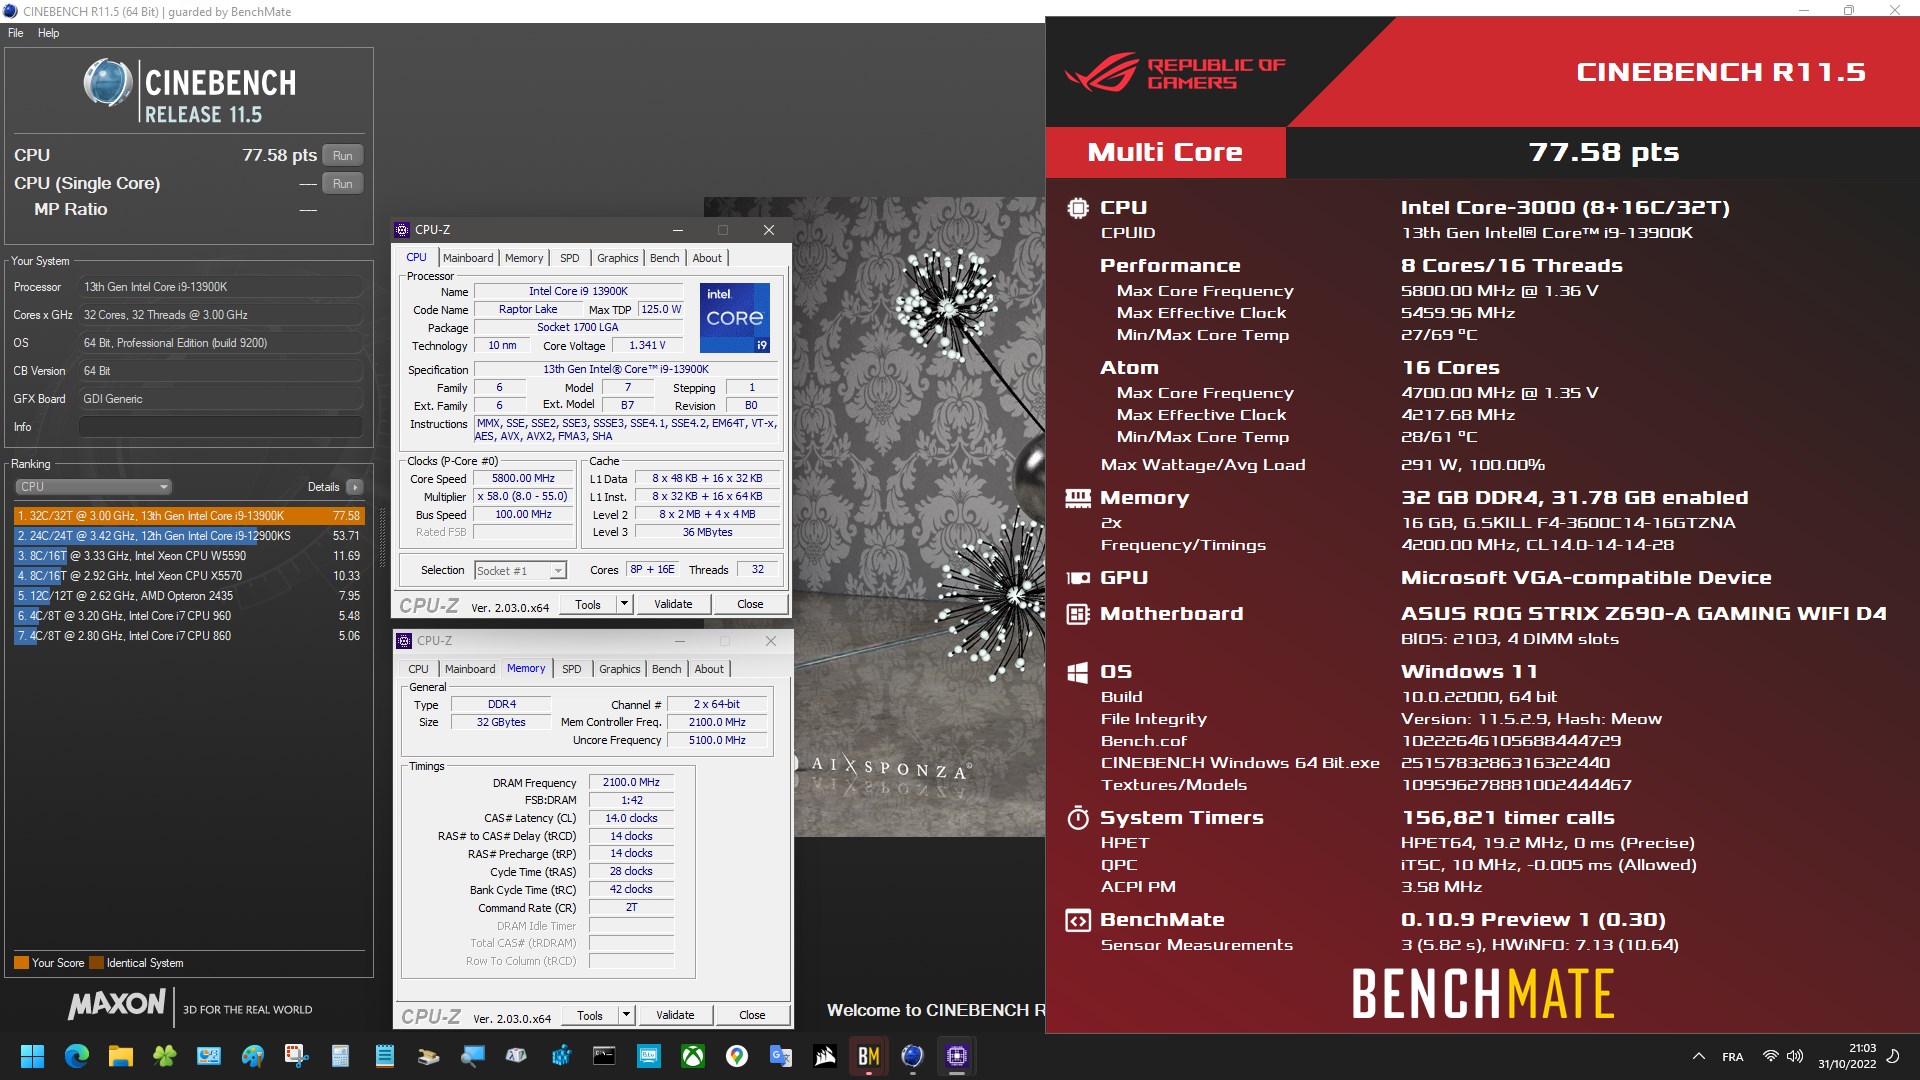
Task: Select the Core i7 CPU 860 ranking row
Action: pyautogui.click(x=188, y=636)
